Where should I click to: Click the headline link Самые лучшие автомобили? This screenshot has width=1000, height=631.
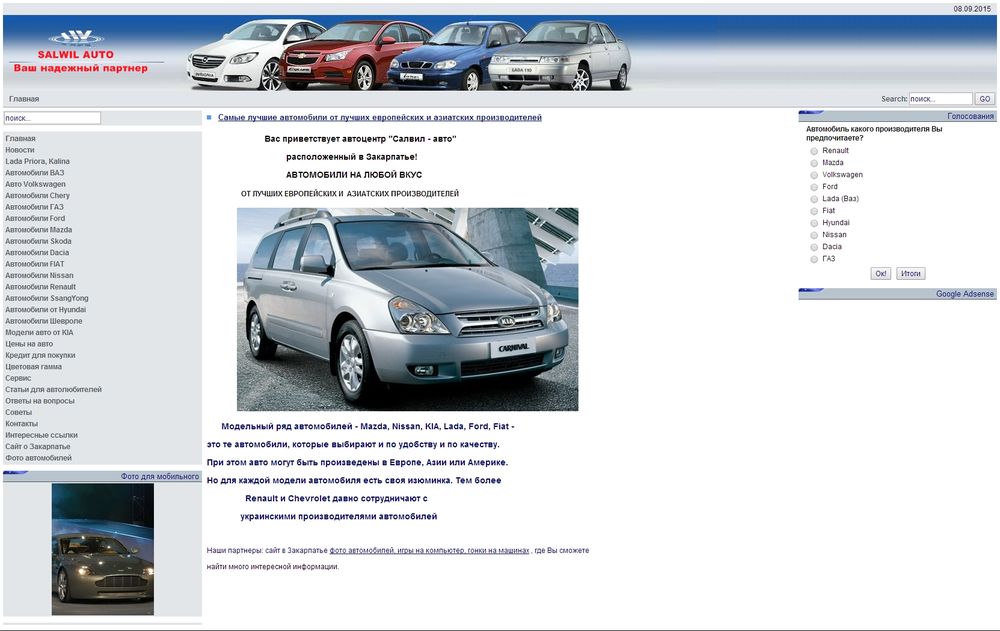coord(379,117)
